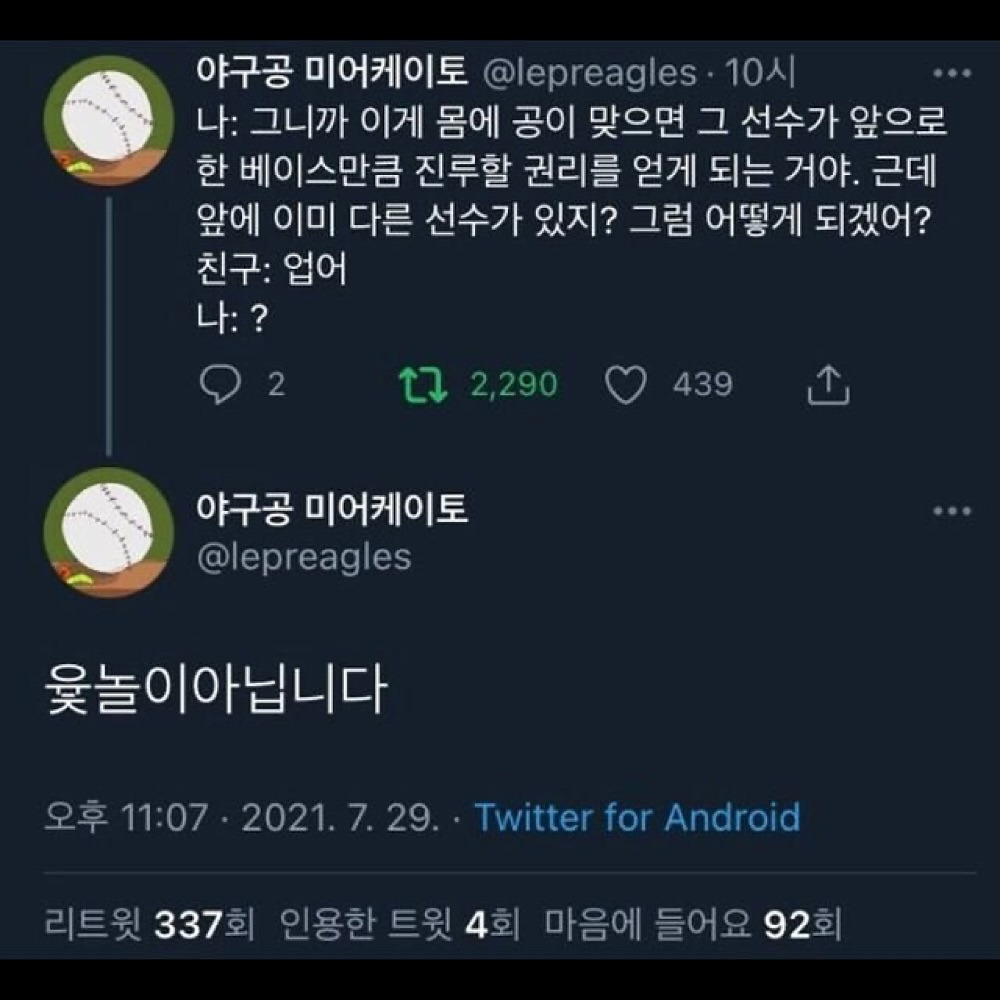
Task: Open the top tweet's three-dot more menu
Action: pyautogui.click(x=951, y=73)
